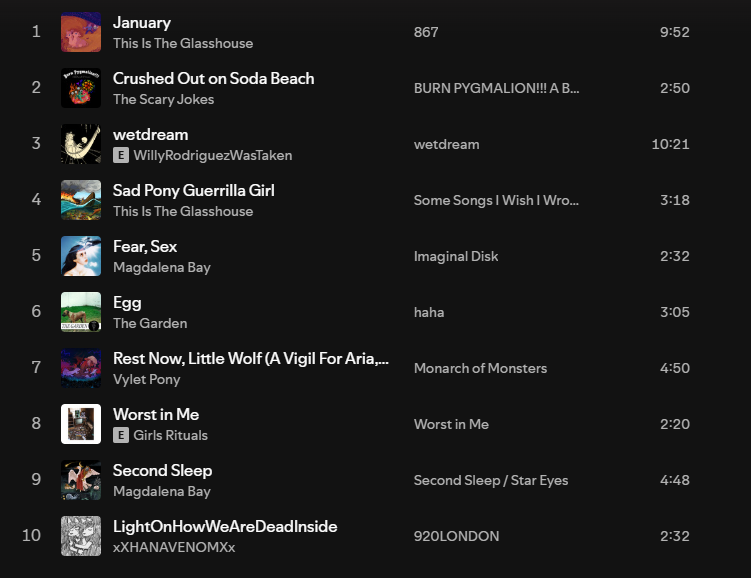Image resolution: width=751 pixels, height=578 pixels.
Task: Open the track title Fear, Sex
Action: [x=145, y=247]
